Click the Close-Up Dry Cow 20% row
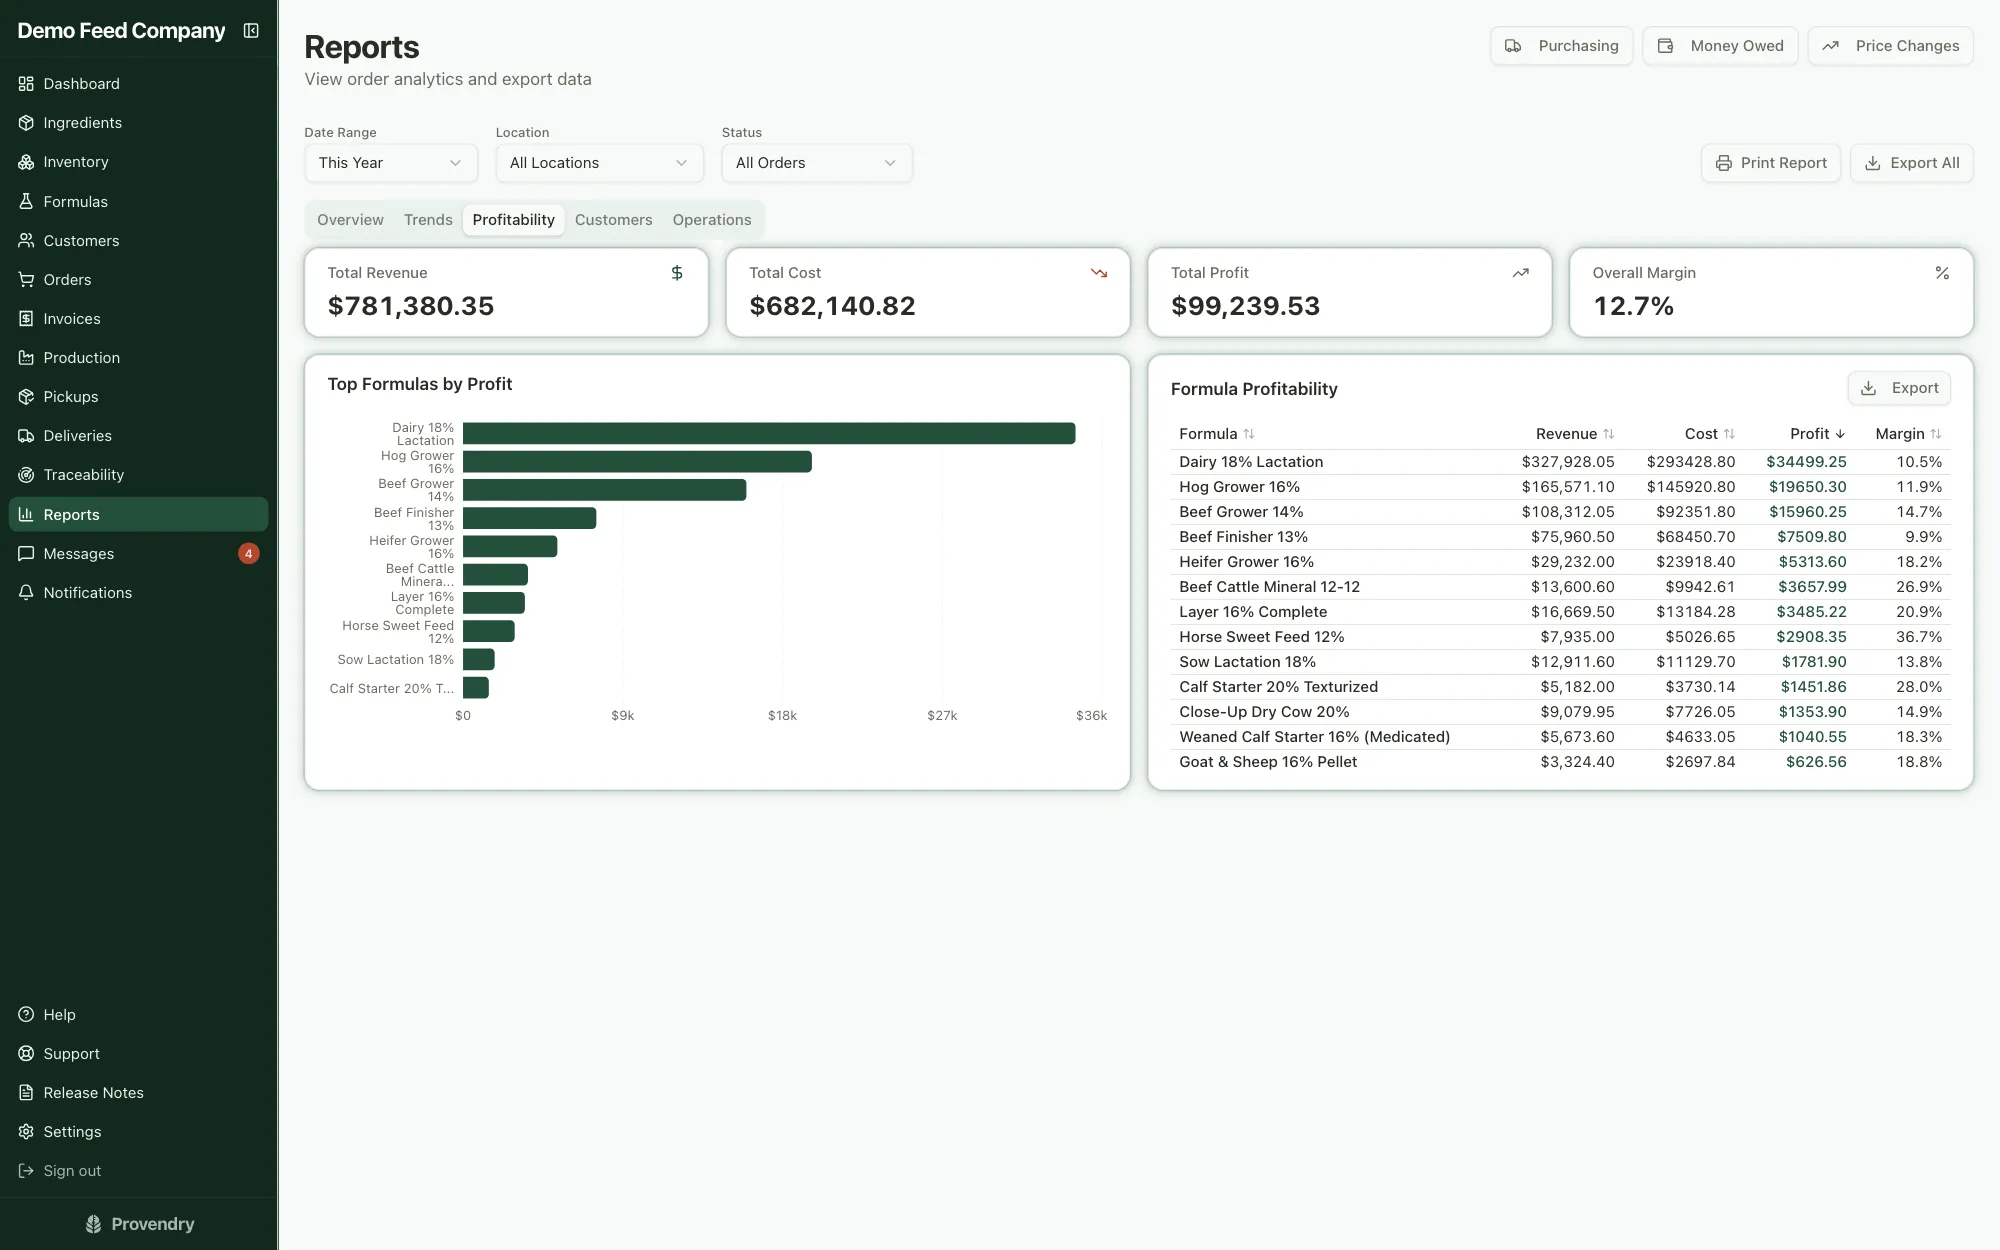 point(1560,712)
